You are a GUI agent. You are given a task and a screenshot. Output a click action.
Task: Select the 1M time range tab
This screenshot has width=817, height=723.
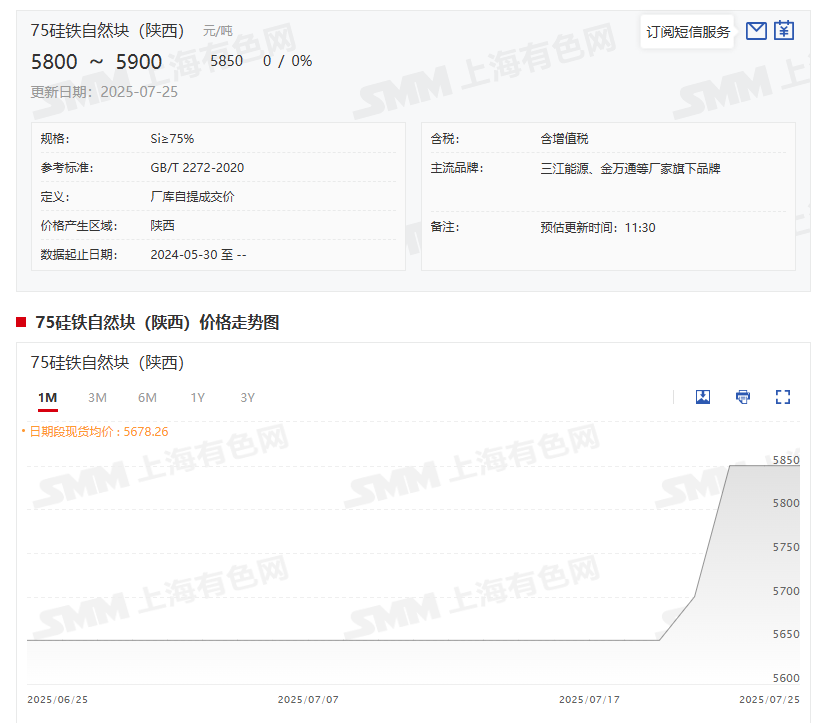47,398
